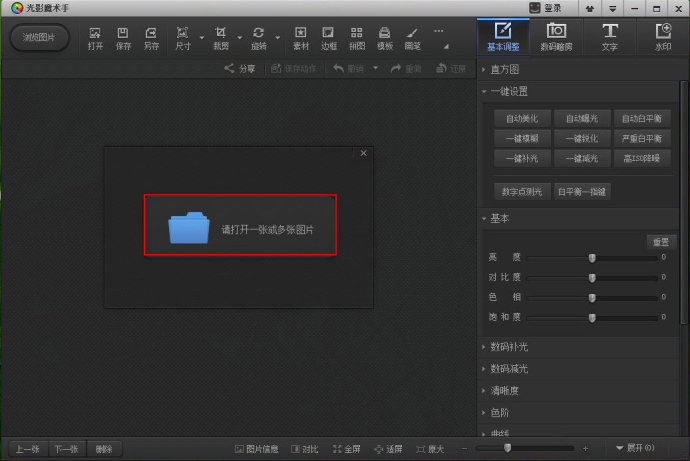Click the 保存 (Save) toolbar icon
Viewport: 690px width, 461px height.
tap(123, 38)
